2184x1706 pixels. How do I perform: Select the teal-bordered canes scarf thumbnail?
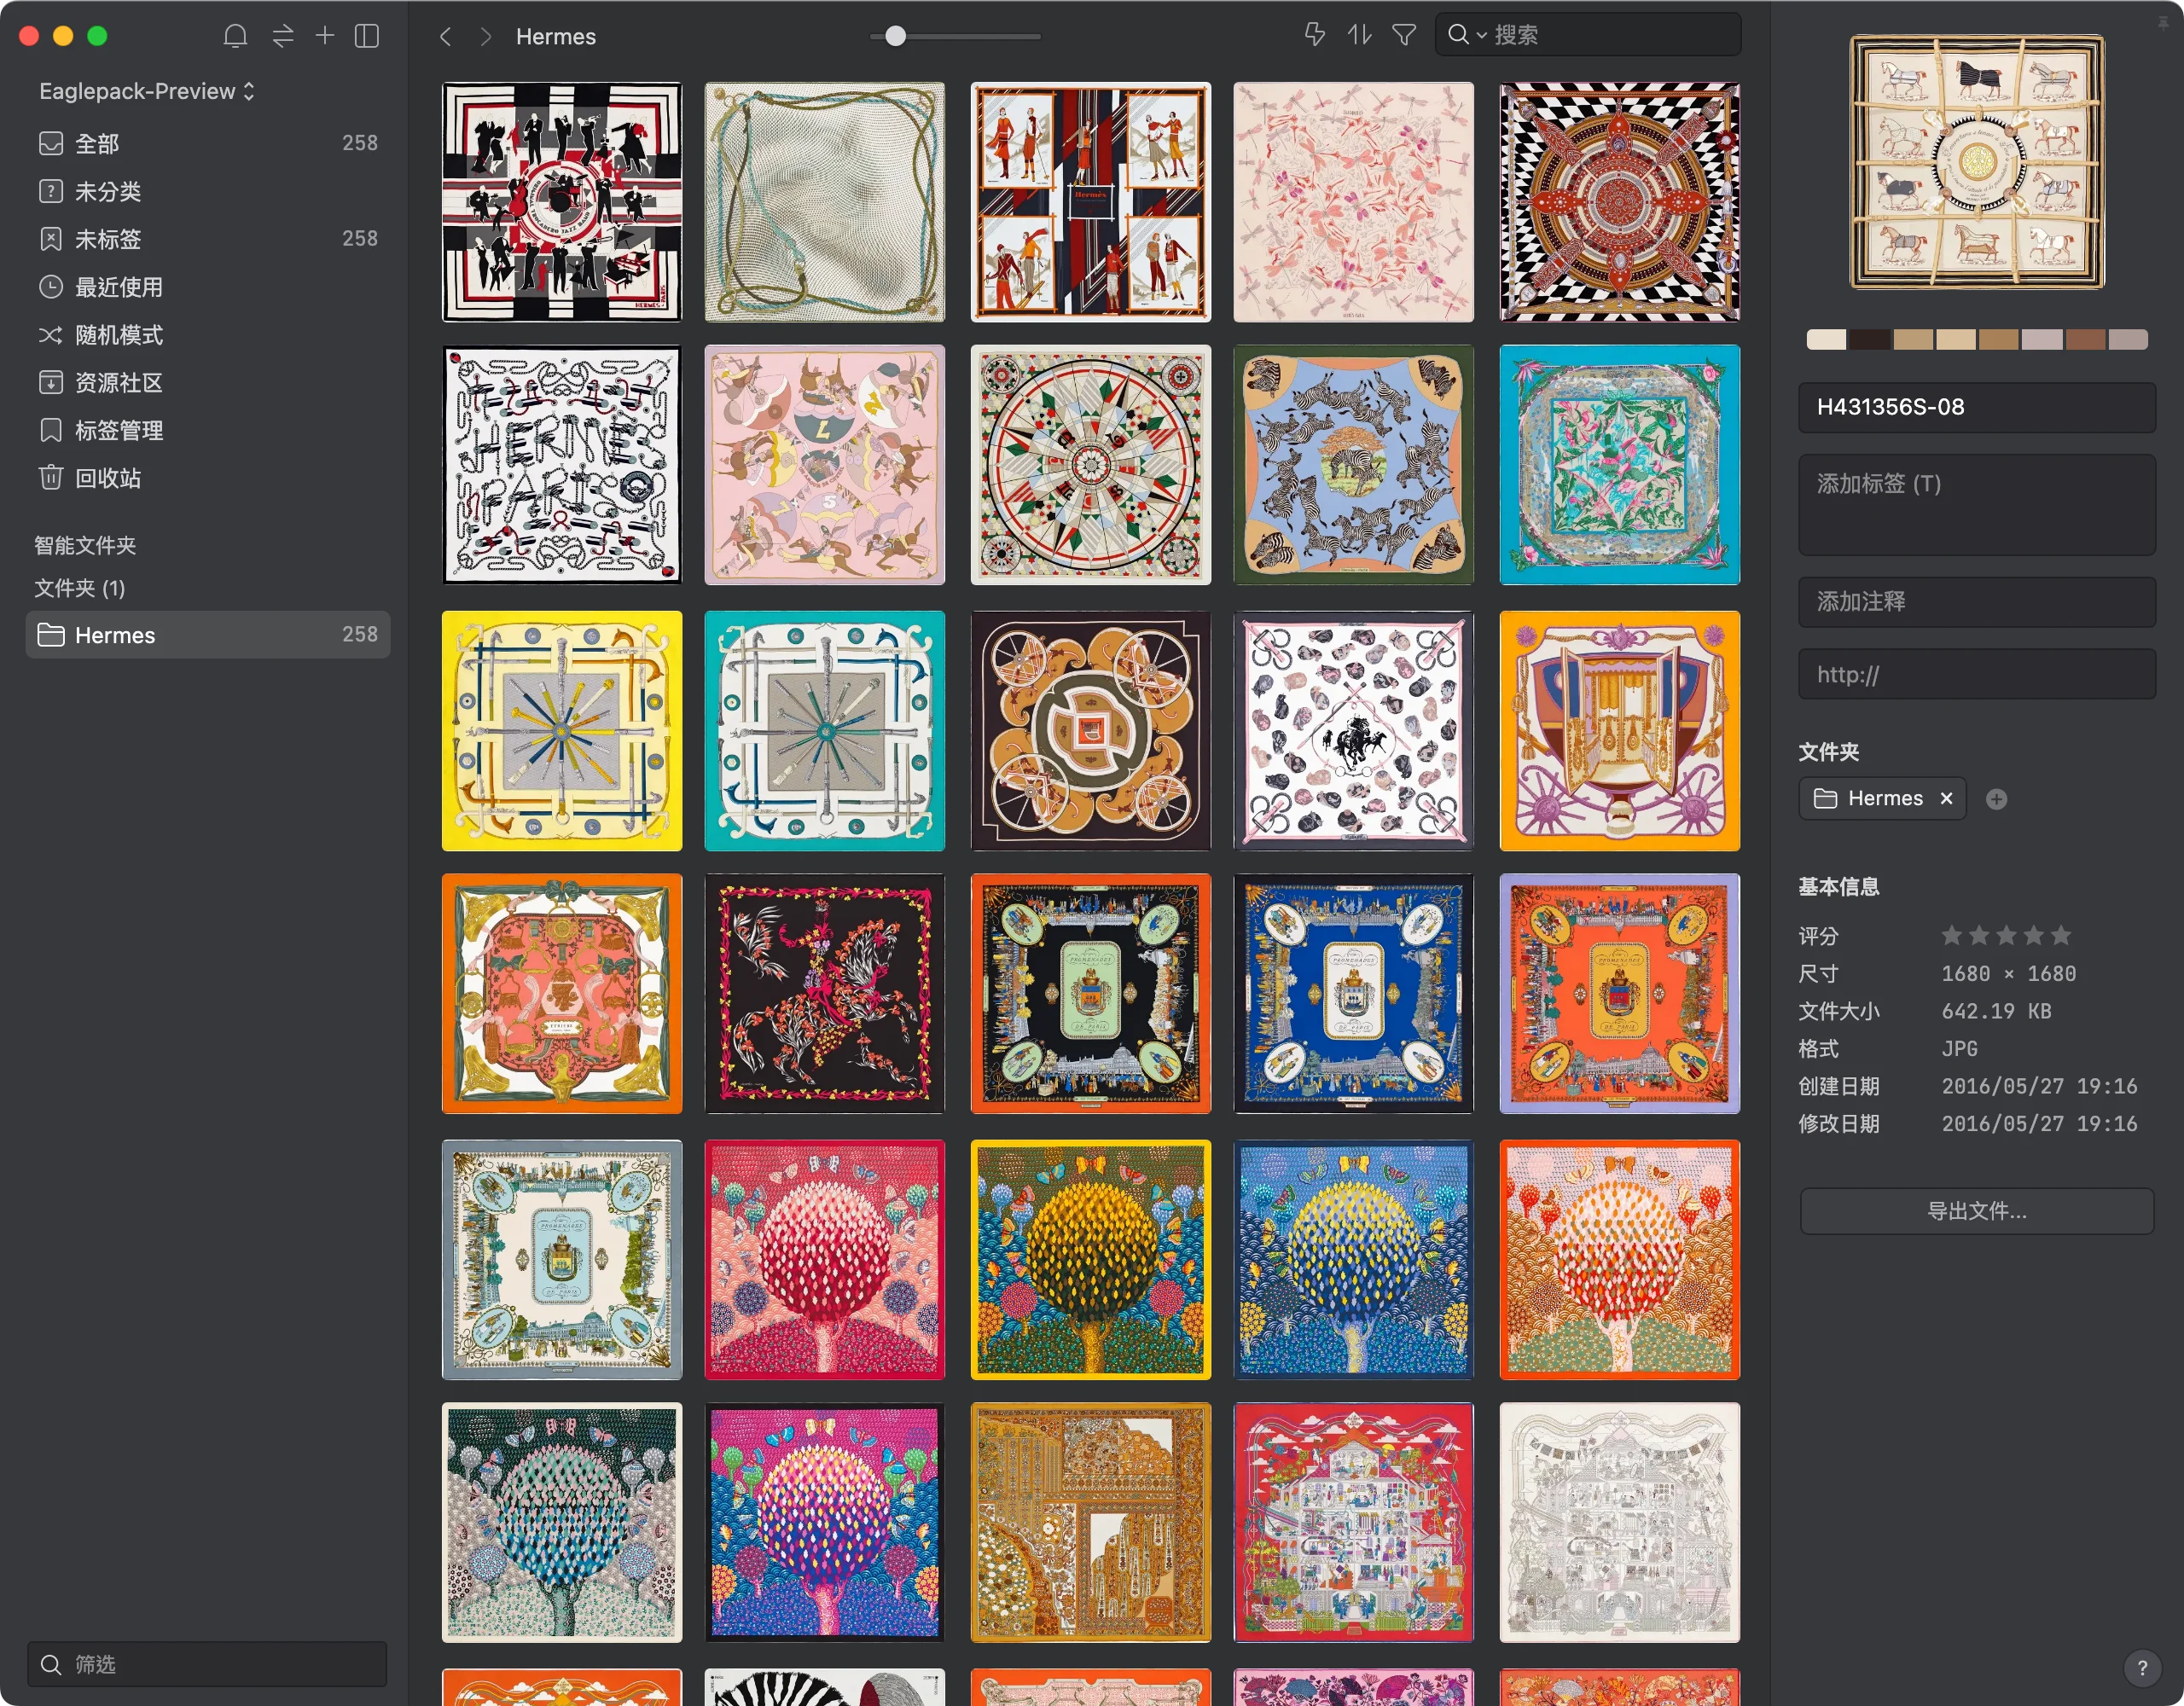[x=824, y=731]
